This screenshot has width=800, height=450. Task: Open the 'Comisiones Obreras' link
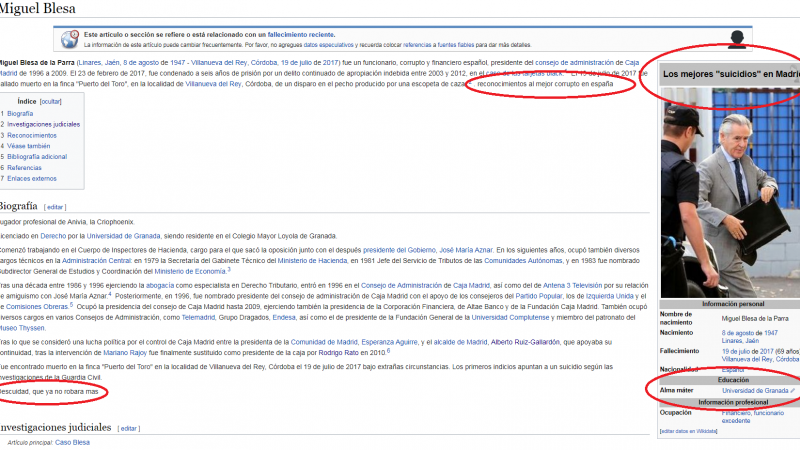tap(37, 307)
